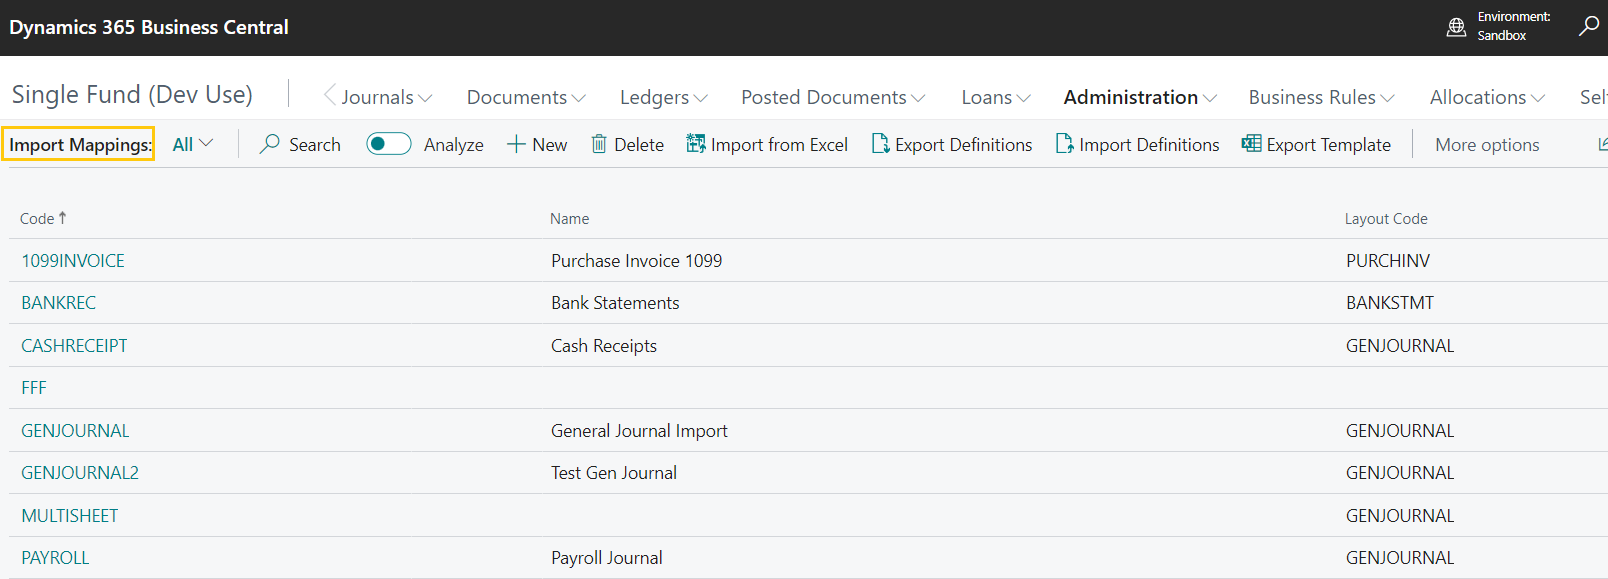Click the Dynamics 365 Business Central title
1608x579 pixels.
(x=149, y=27)
